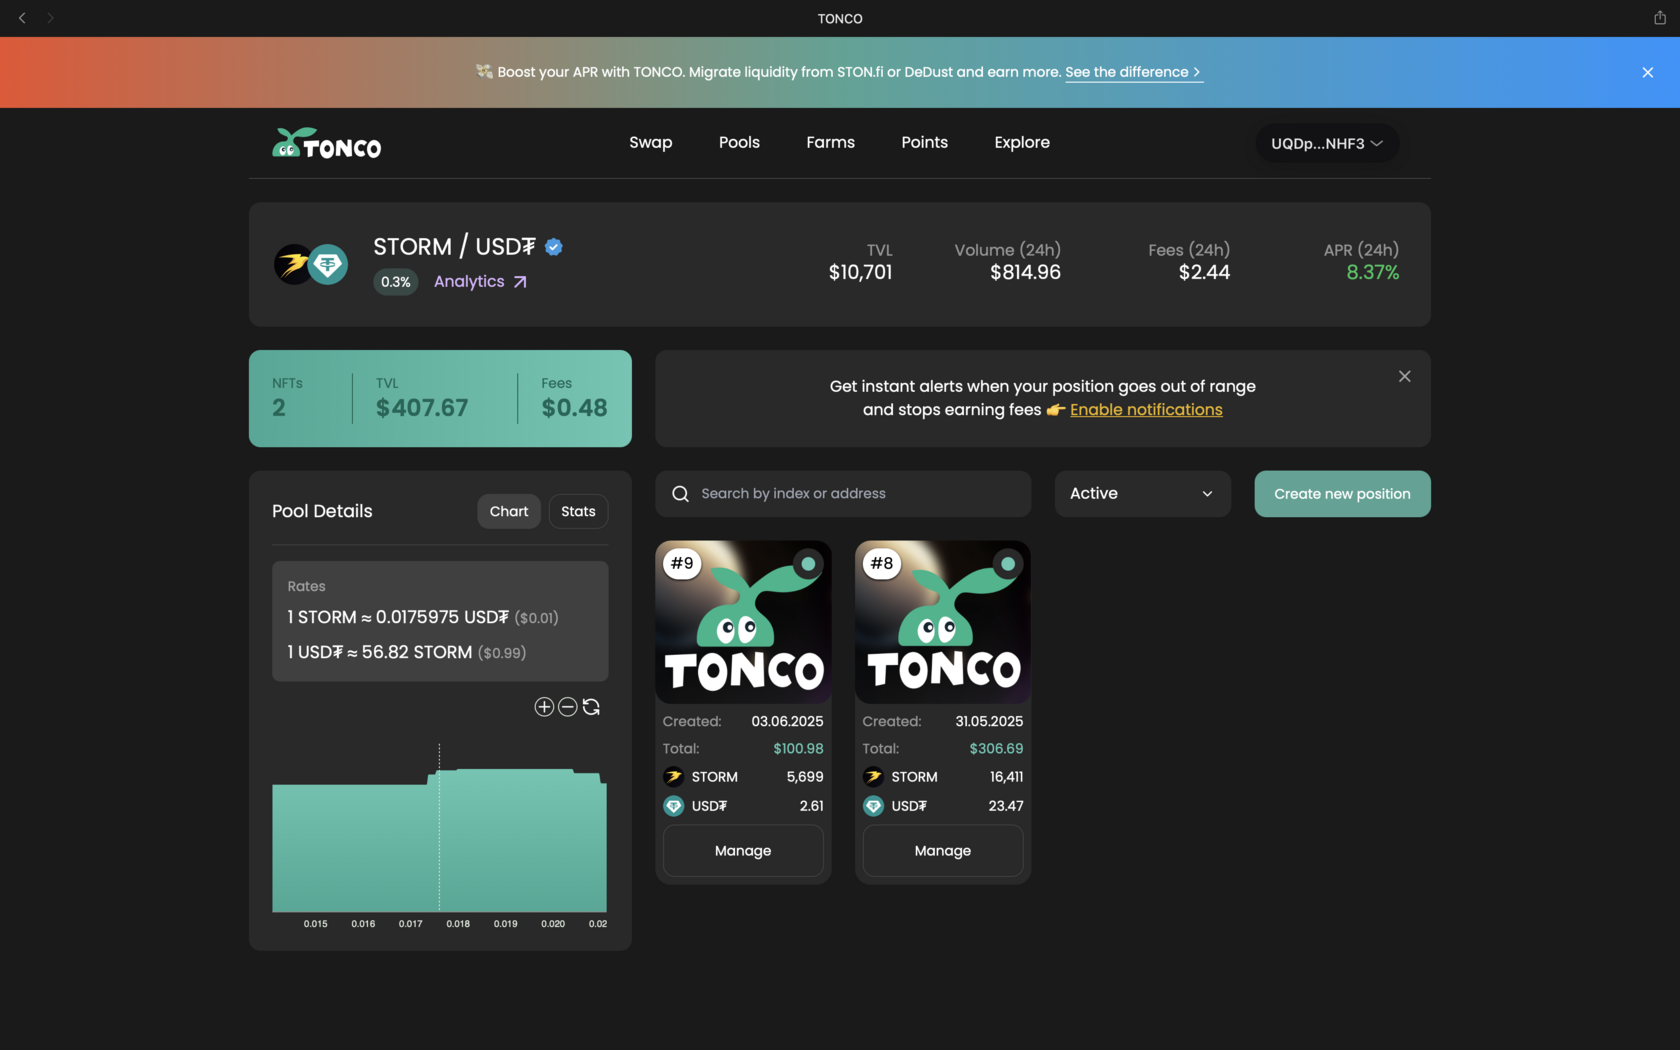The image size is (1680, 1050).
Task: Click the $306.69 total on position #8
Action: point(996,749)
